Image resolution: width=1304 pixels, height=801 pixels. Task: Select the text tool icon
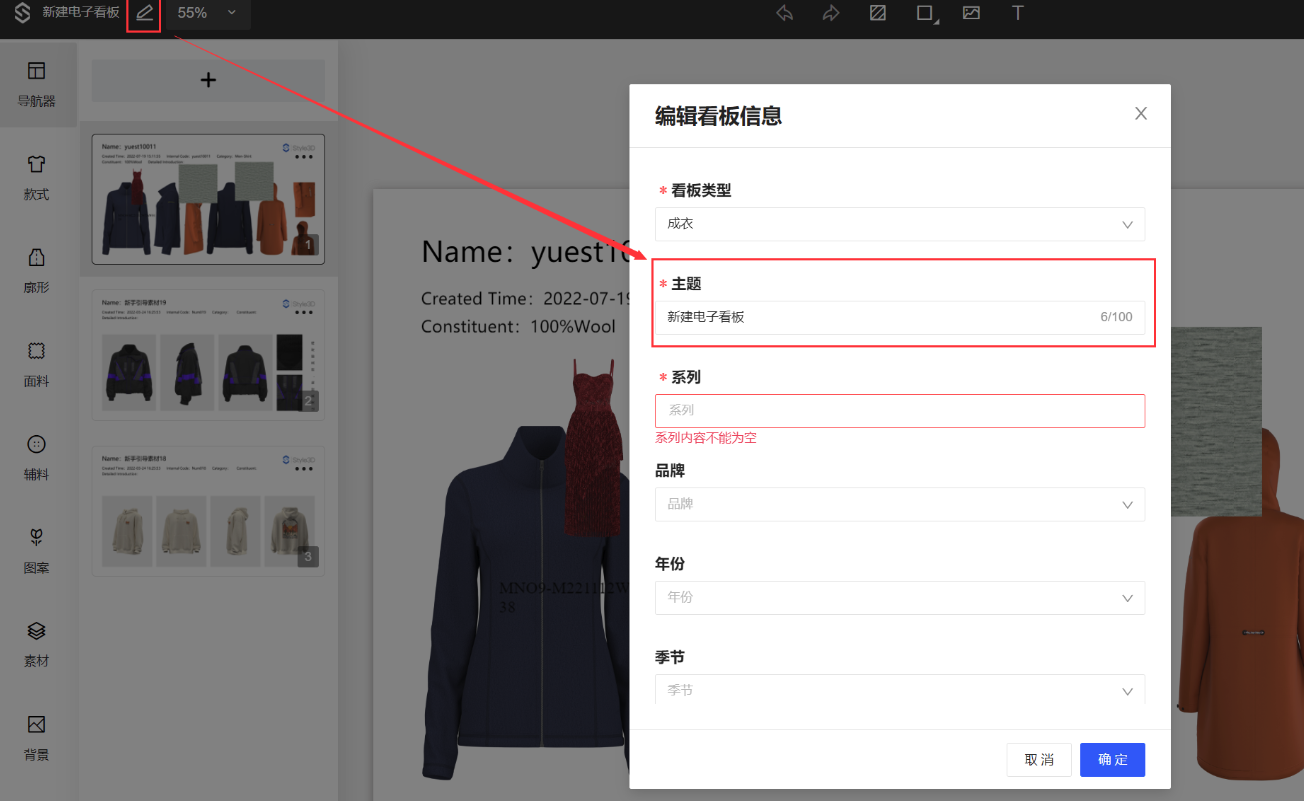coord(1018,13)
